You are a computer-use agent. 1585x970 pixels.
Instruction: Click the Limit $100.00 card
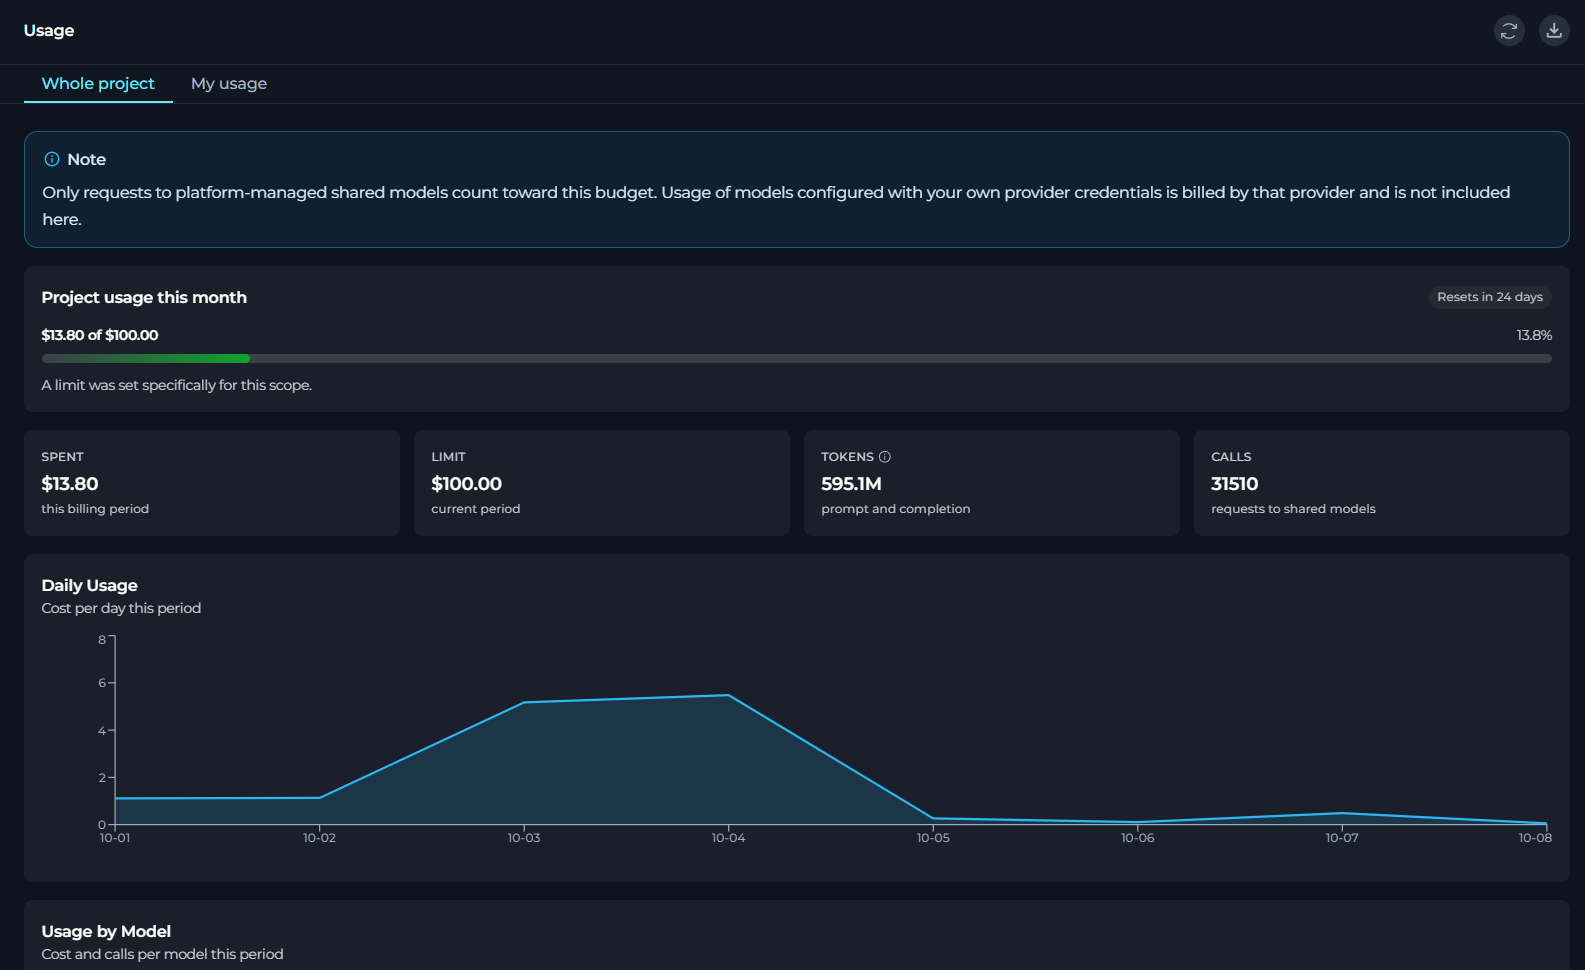(602, 483)
